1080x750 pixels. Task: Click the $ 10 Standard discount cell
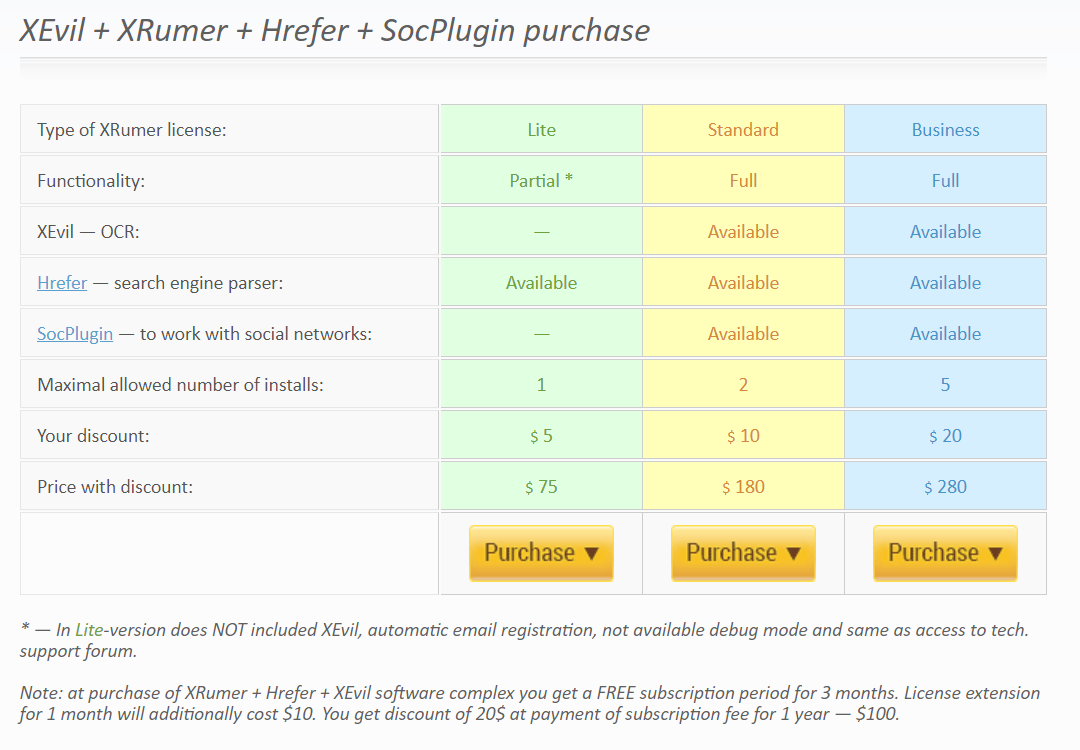(743, 435)
